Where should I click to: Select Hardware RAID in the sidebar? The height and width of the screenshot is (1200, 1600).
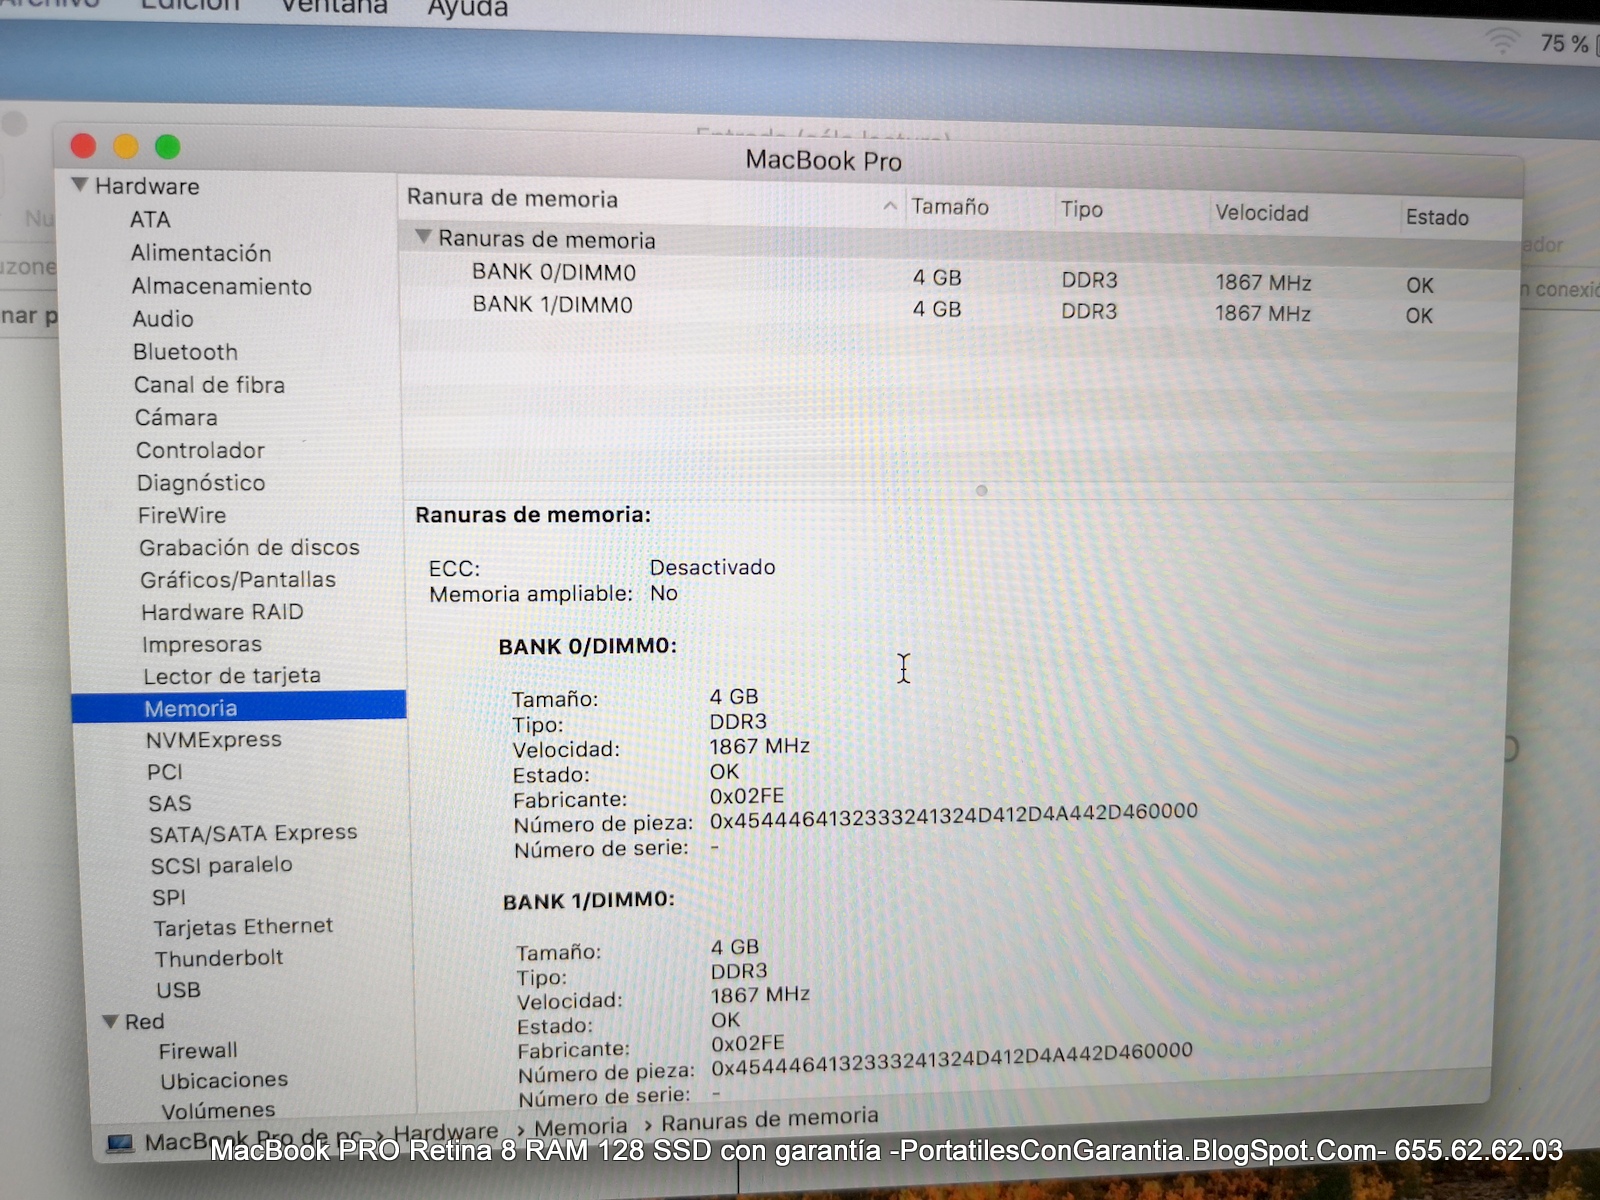click(x=222, y=612)
